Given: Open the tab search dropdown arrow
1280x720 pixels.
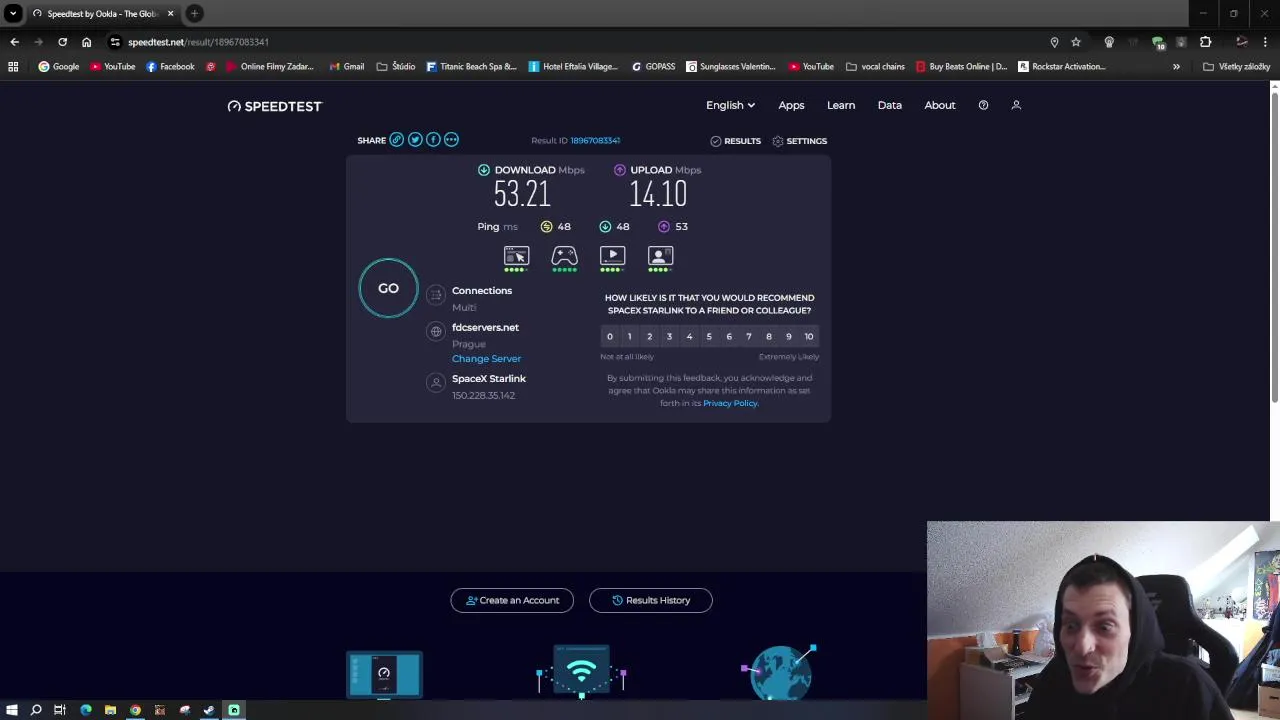Looking at the screenshot, I should coord(13,13).
